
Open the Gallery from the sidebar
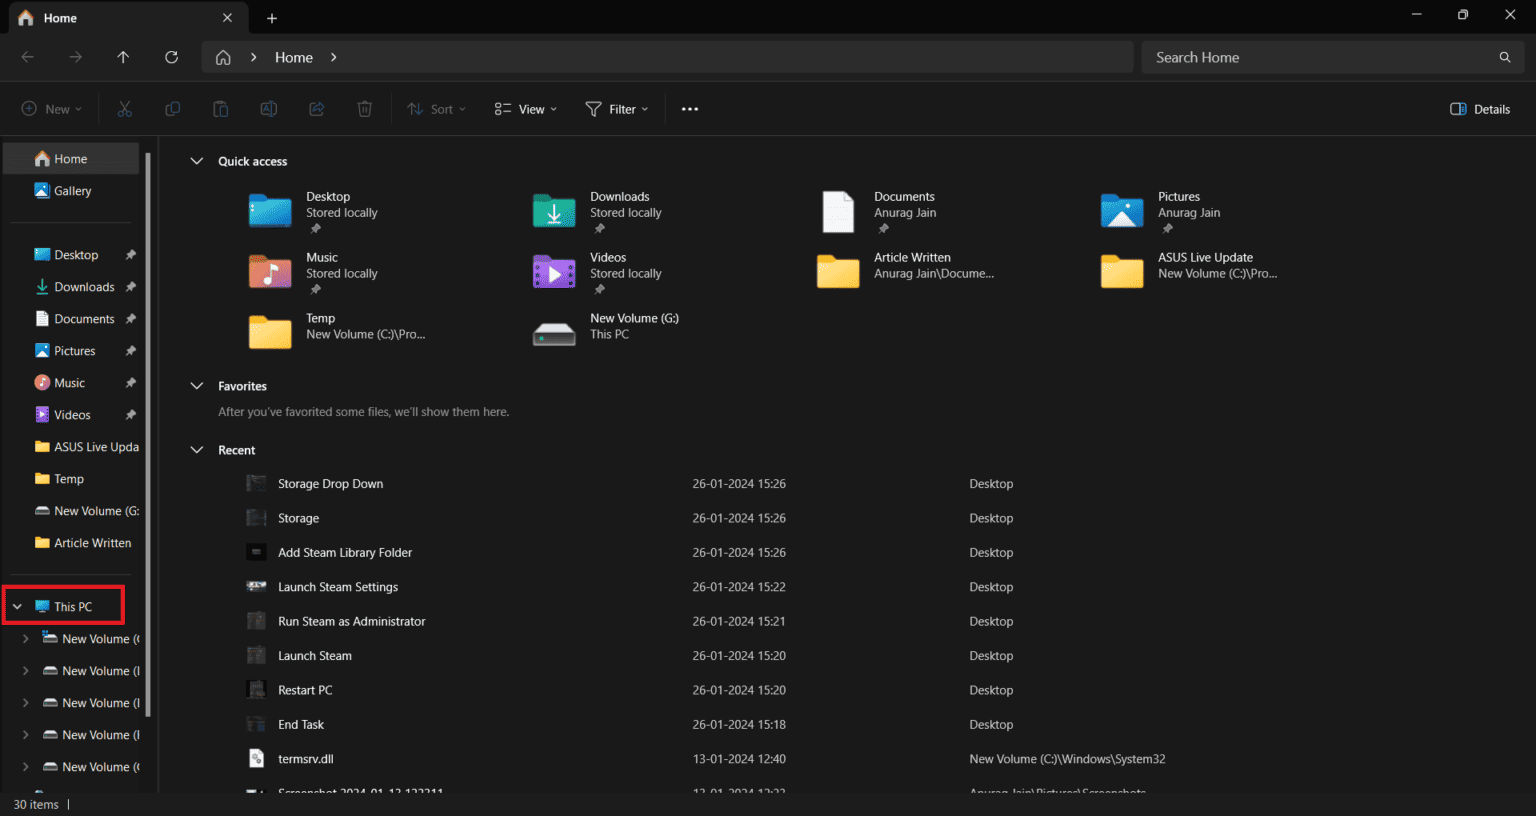click(x=70, y=190)
